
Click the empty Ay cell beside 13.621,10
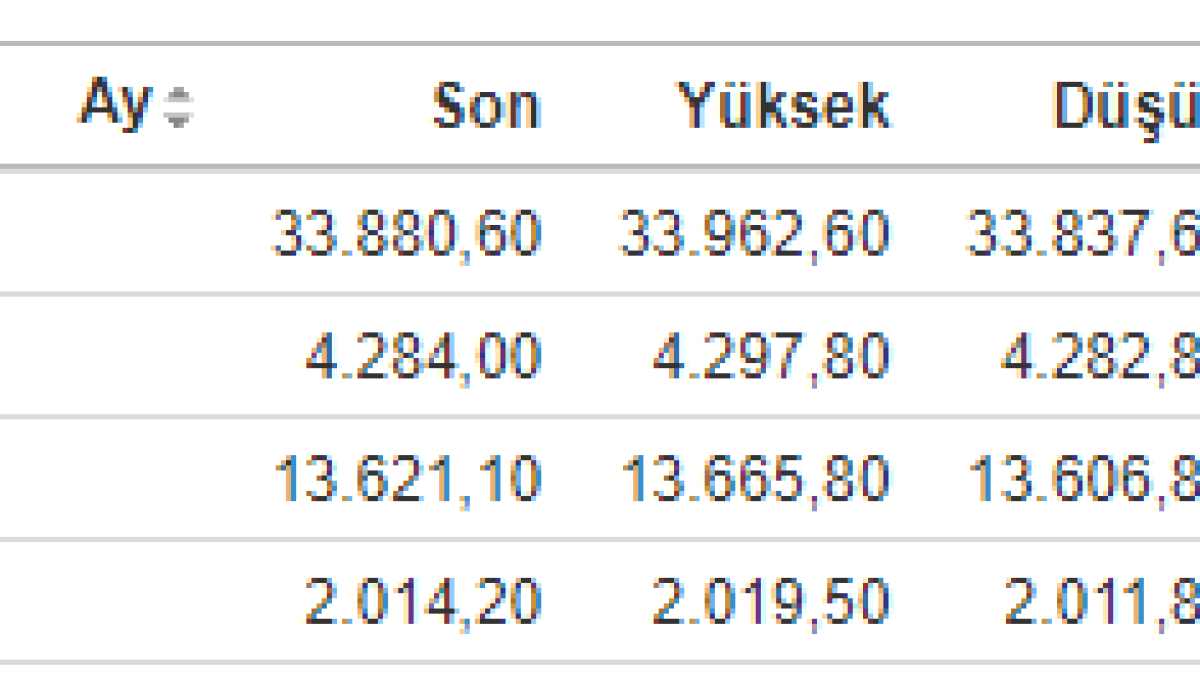(120, 479)
